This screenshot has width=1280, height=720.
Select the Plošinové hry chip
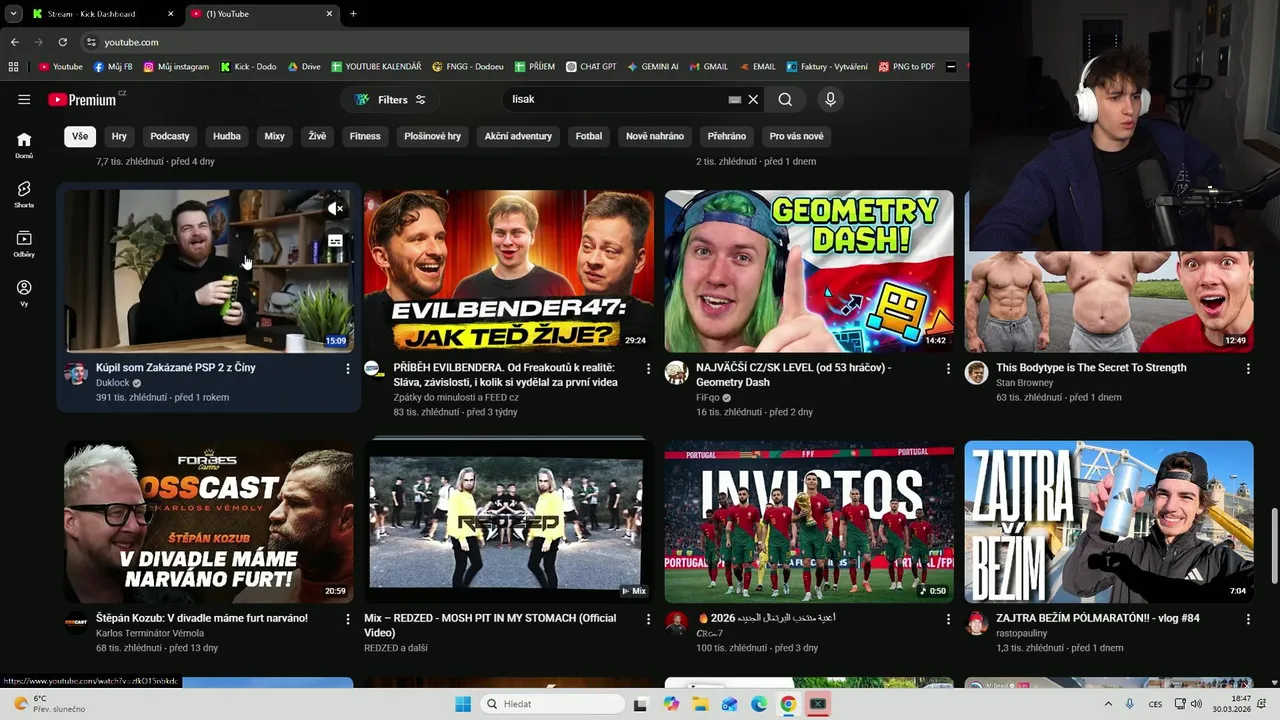(433, 136)
